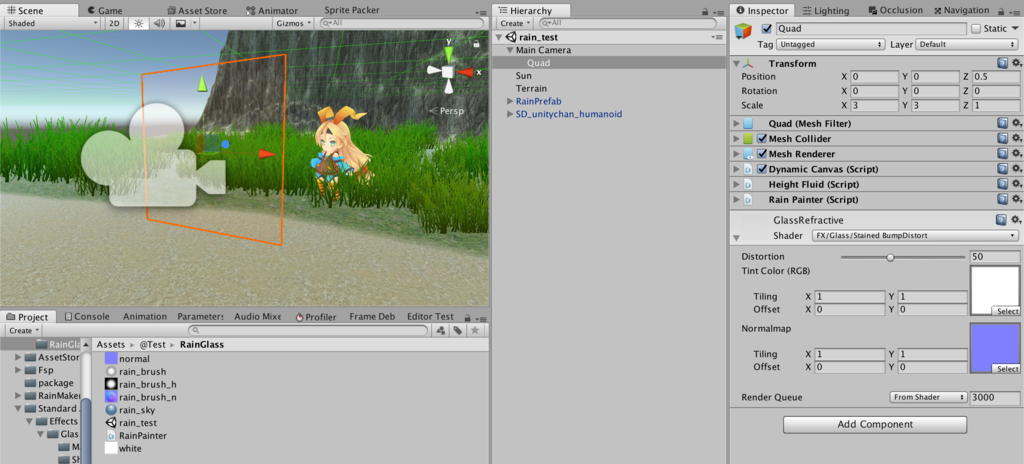Click the Add Component button

tap(874, 425)
